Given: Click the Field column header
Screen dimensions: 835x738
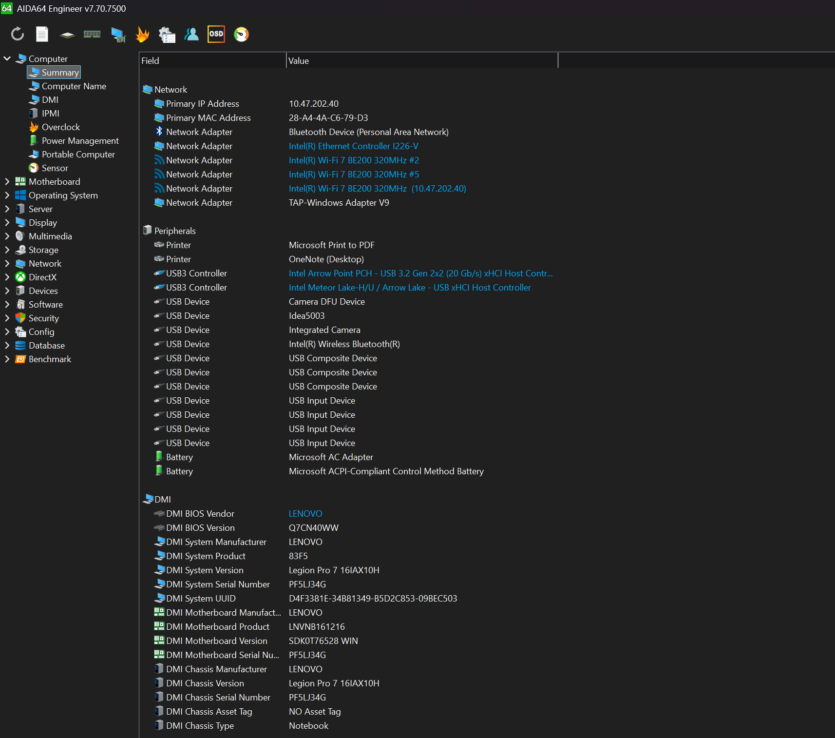Looking at the screenshot, I should tap(212, 61).
